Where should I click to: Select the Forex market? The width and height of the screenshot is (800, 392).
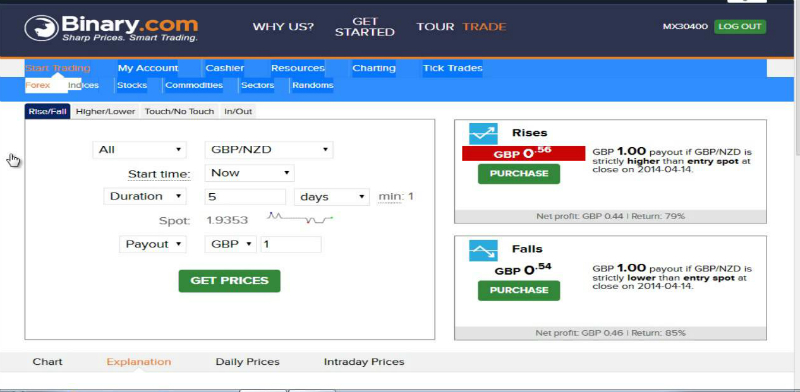(38, 85)
